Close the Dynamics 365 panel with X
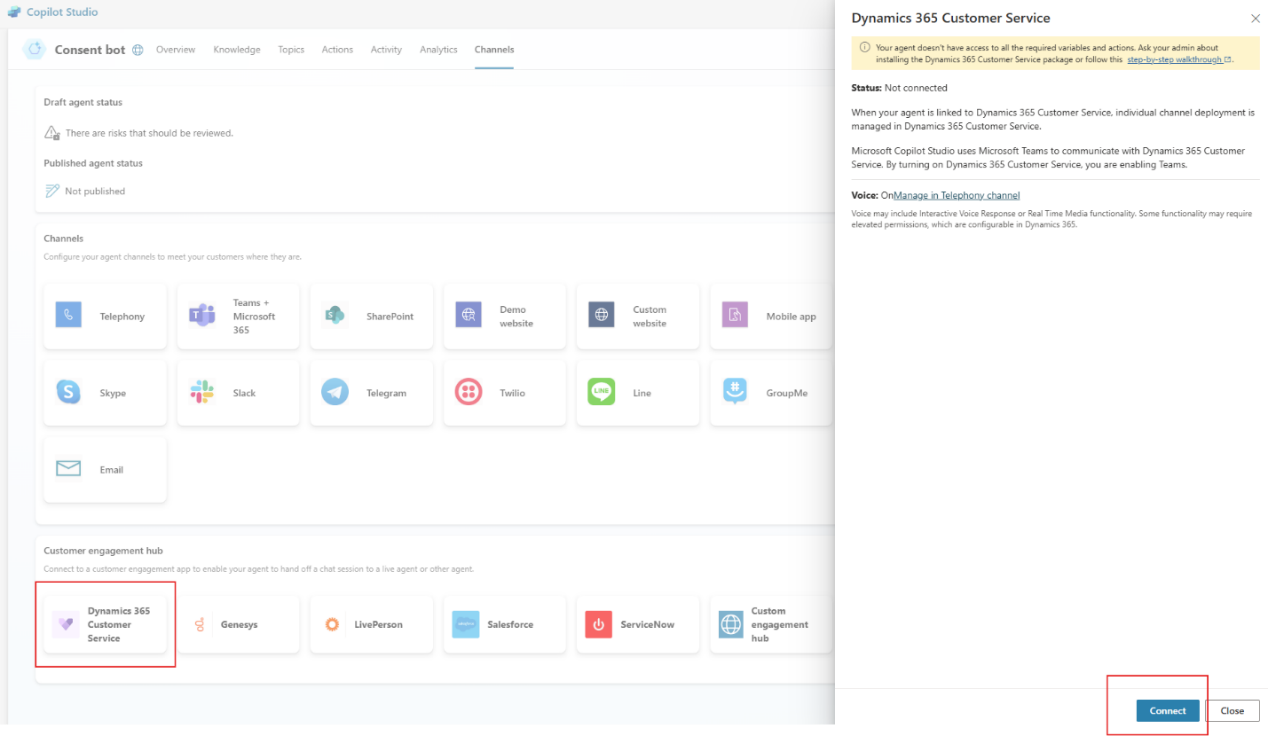This screenshot has width=1268, height=736. coord(1256,18)
